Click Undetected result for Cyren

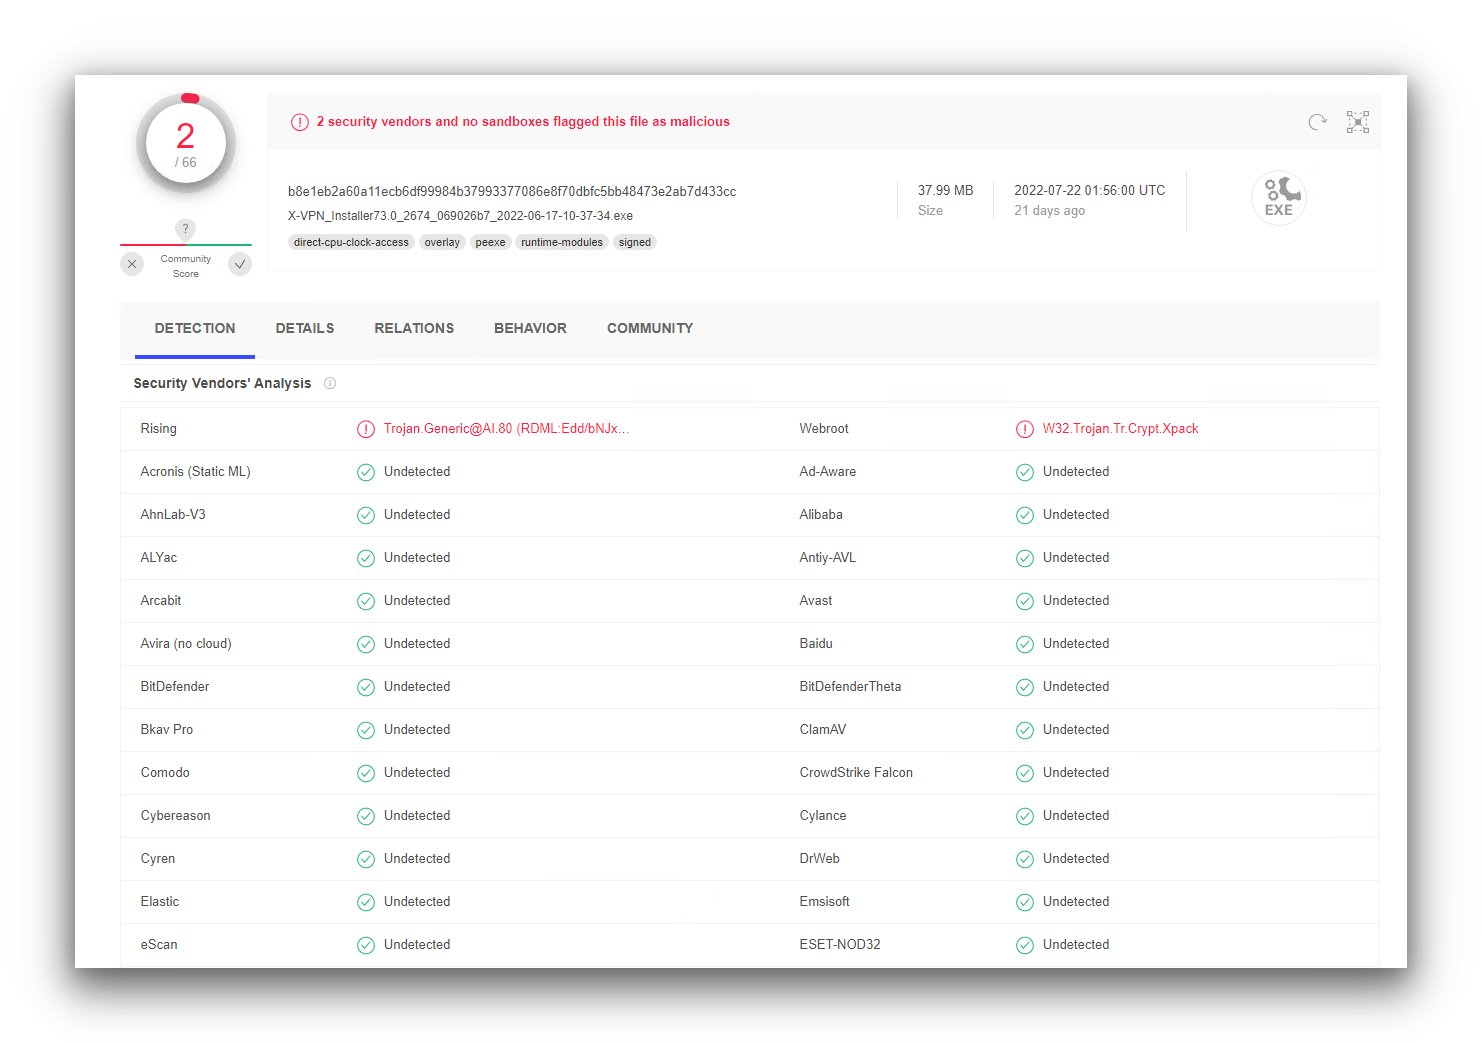click(x=417, y=858)
